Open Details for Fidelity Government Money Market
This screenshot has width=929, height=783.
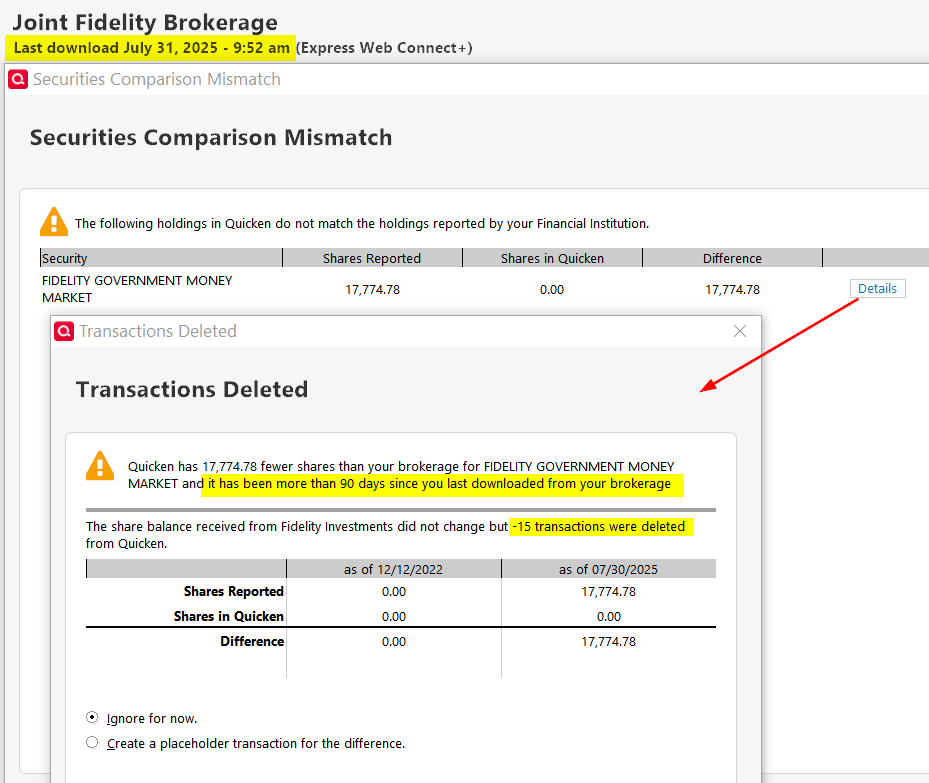pos(877,288)
